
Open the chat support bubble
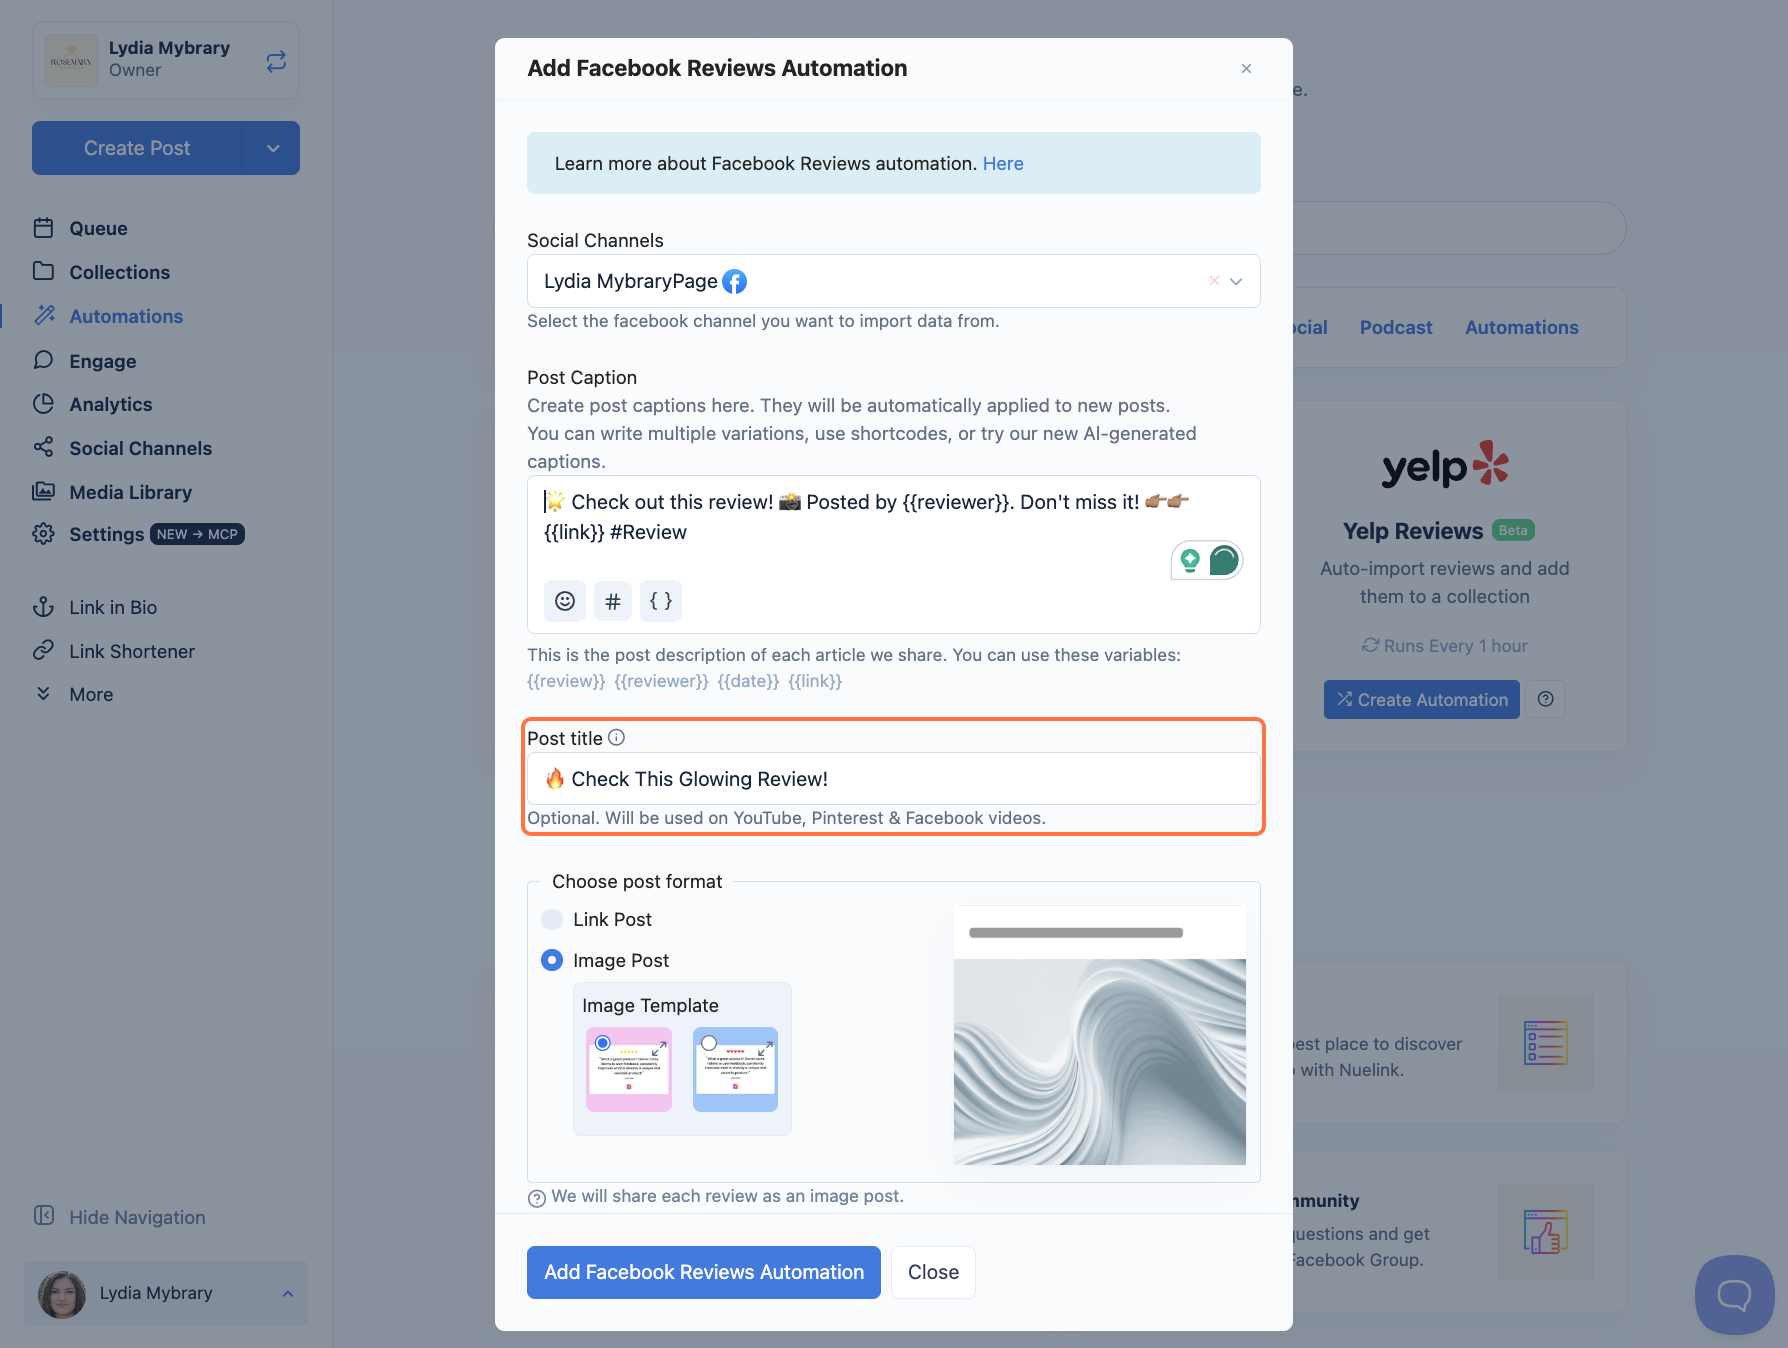1734,1295
